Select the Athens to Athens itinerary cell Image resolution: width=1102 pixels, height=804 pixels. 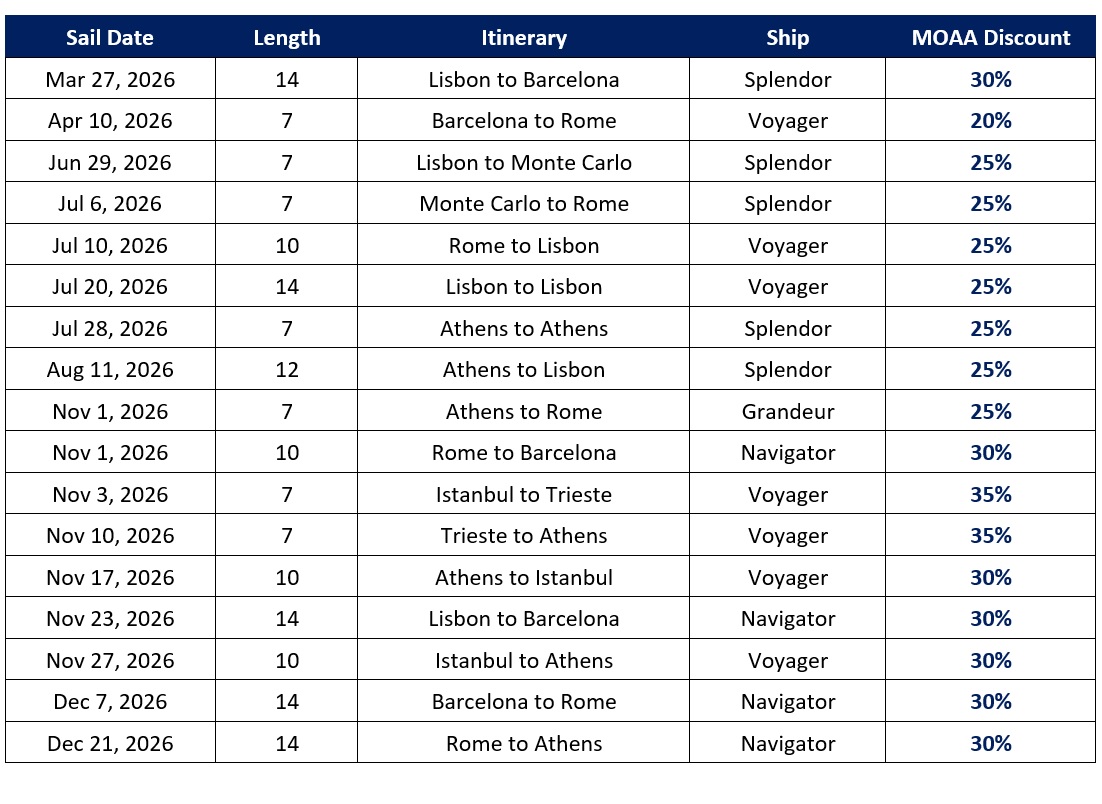(x=523, y=329)
